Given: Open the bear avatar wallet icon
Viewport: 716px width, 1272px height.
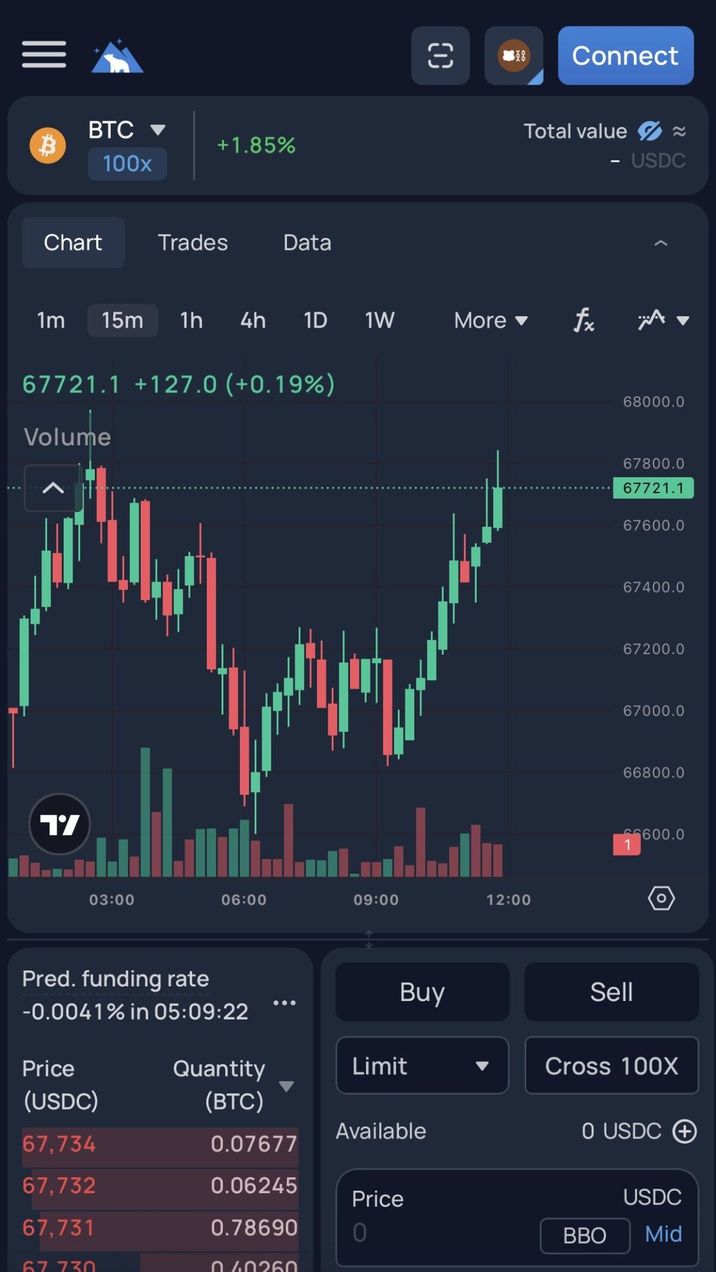Looking at the screenshot, I should (x=513, y=56).
